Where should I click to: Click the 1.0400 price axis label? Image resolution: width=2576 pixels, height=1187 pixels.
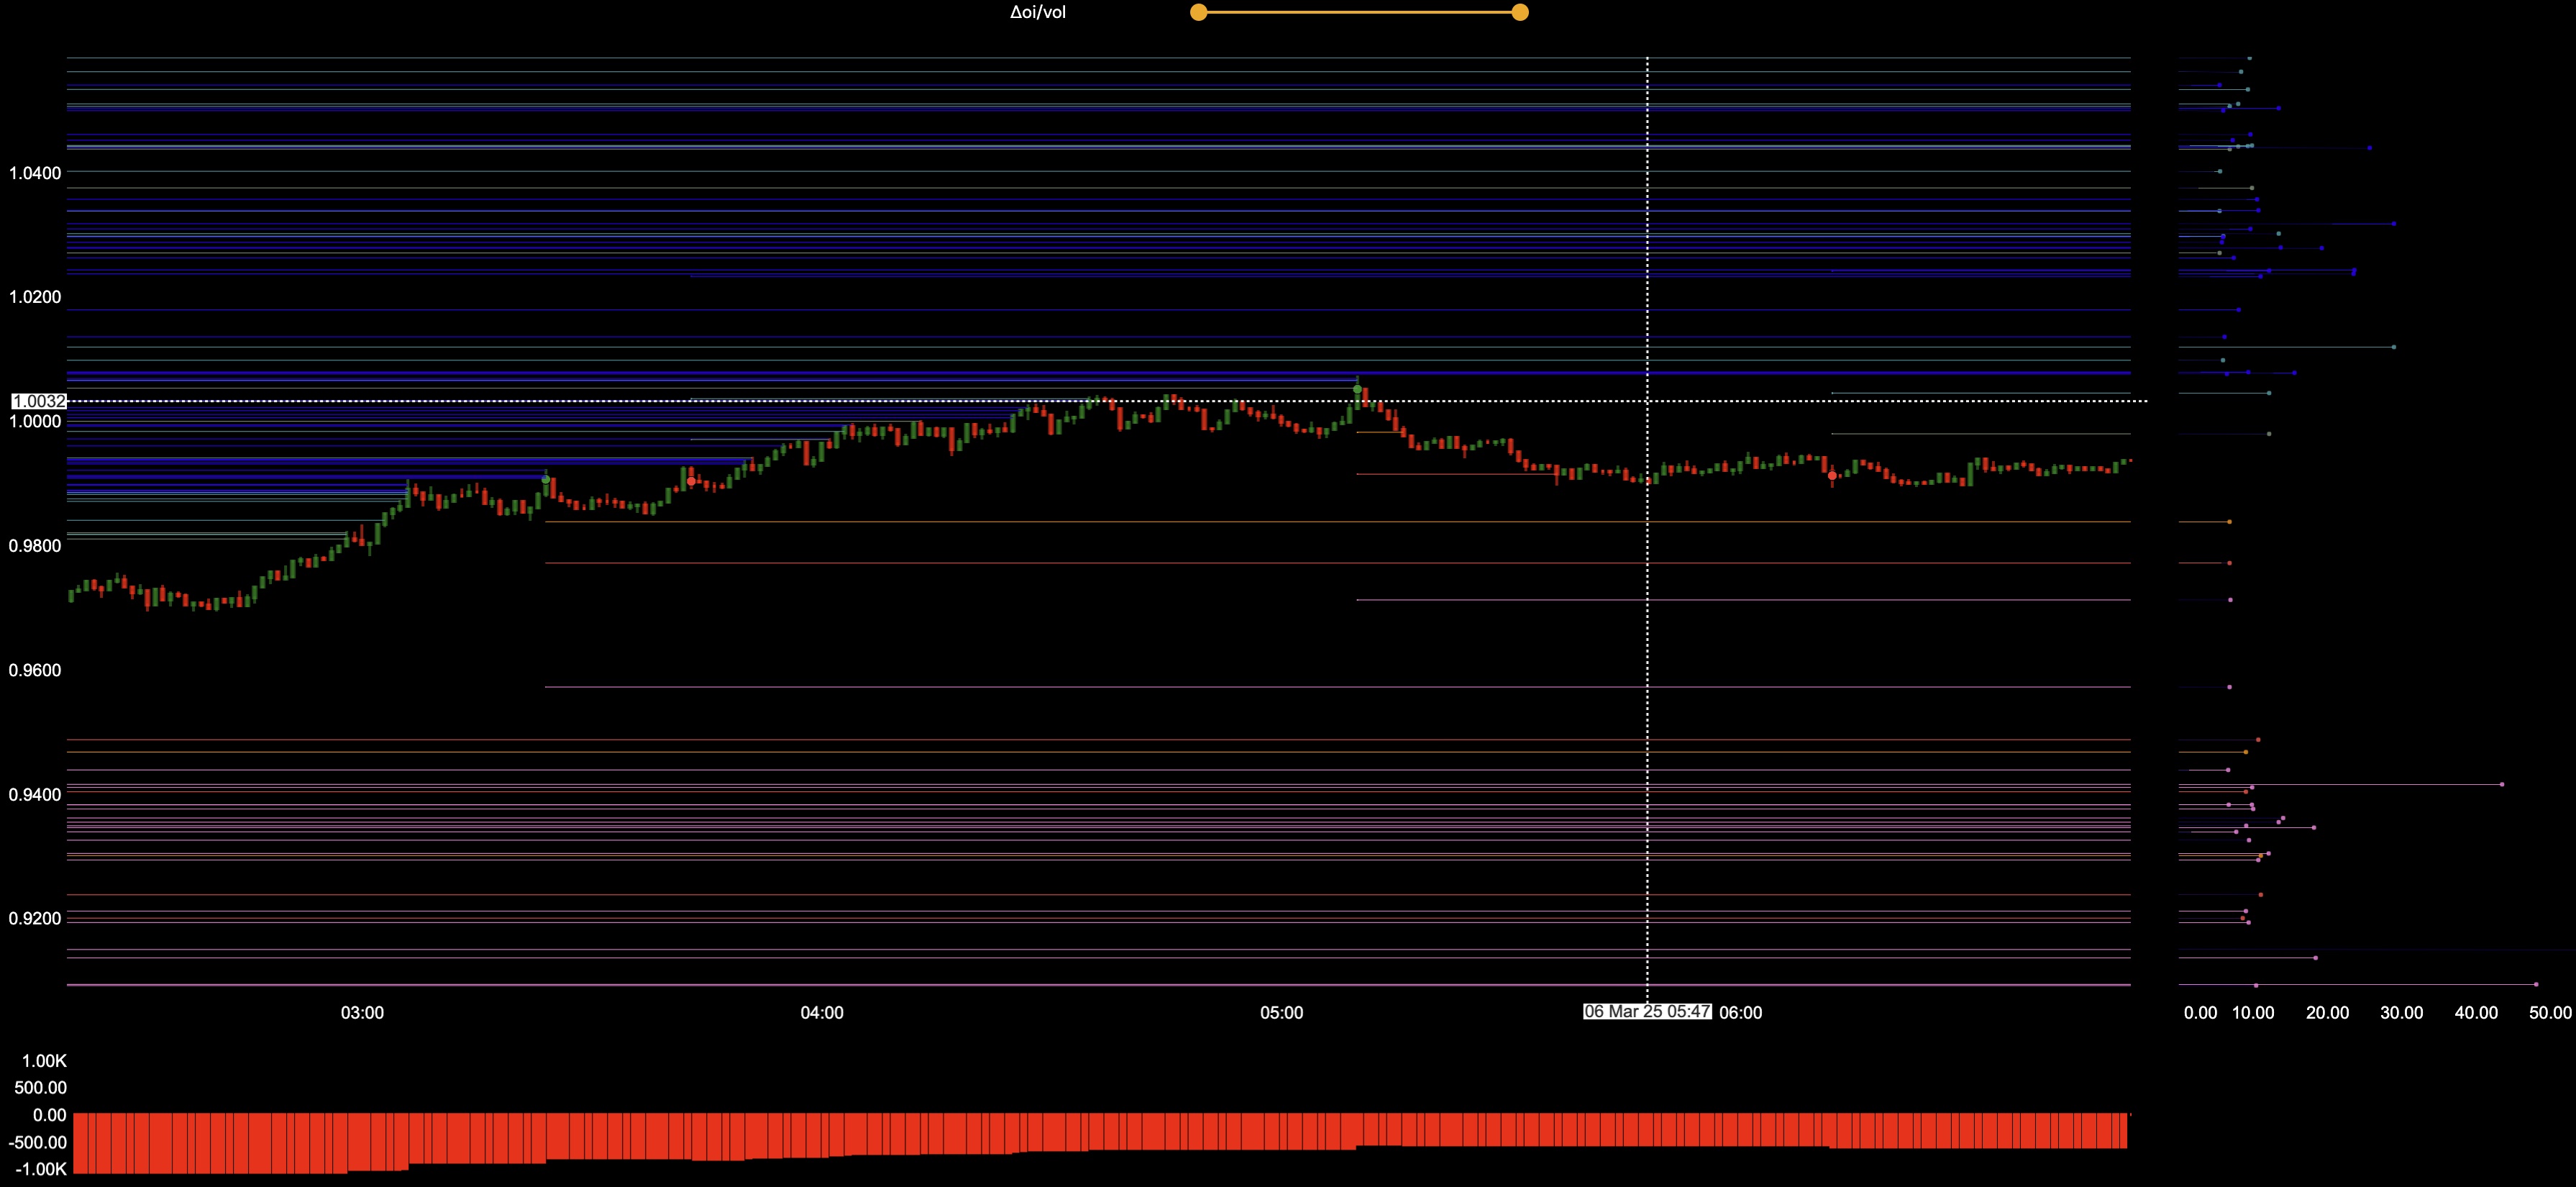click(x=35, y=173)
